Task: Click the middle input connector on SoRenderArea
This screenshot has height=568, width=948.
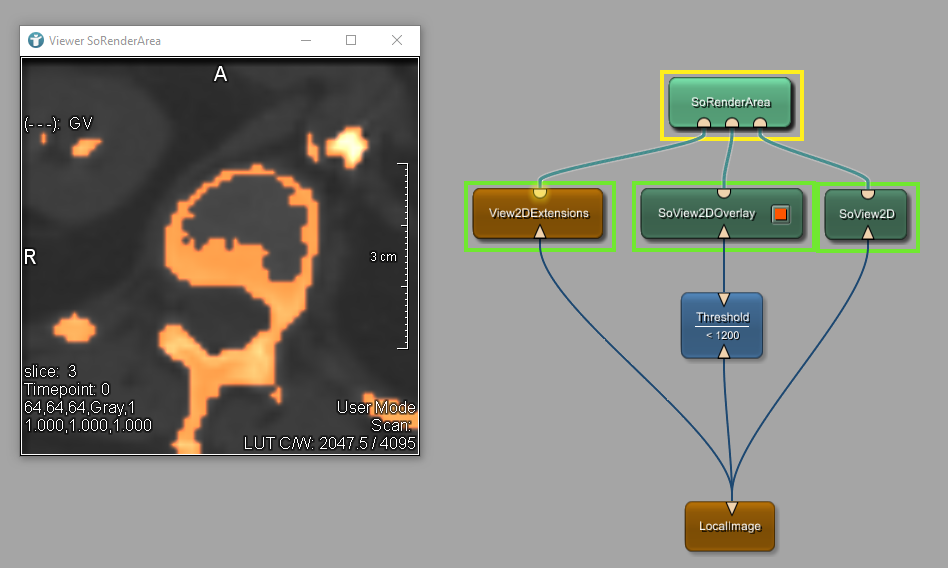Action: [732, 123]
